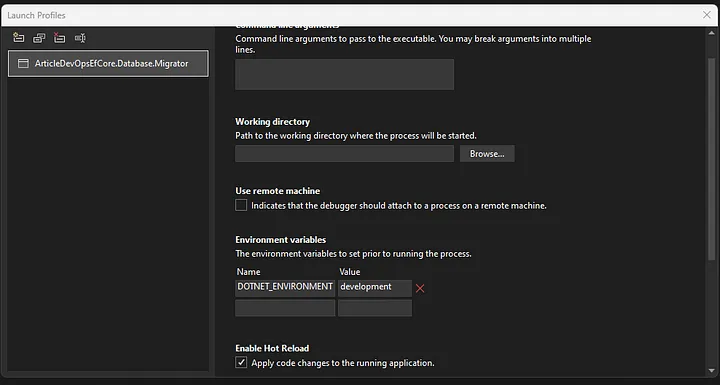Screen dimensions: 720x385
Task: Click the empty new variable Name field
Action: coord(285,308)
